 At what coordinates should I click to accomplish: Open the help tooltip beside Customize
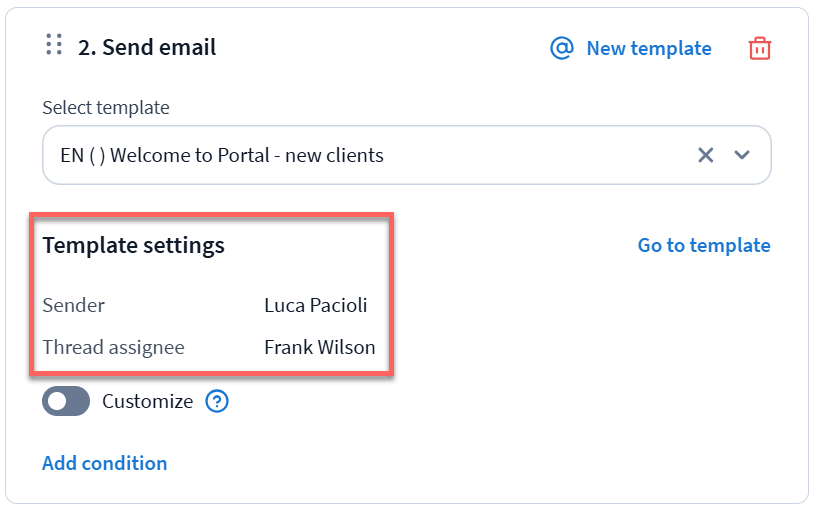tap(217, 402)
